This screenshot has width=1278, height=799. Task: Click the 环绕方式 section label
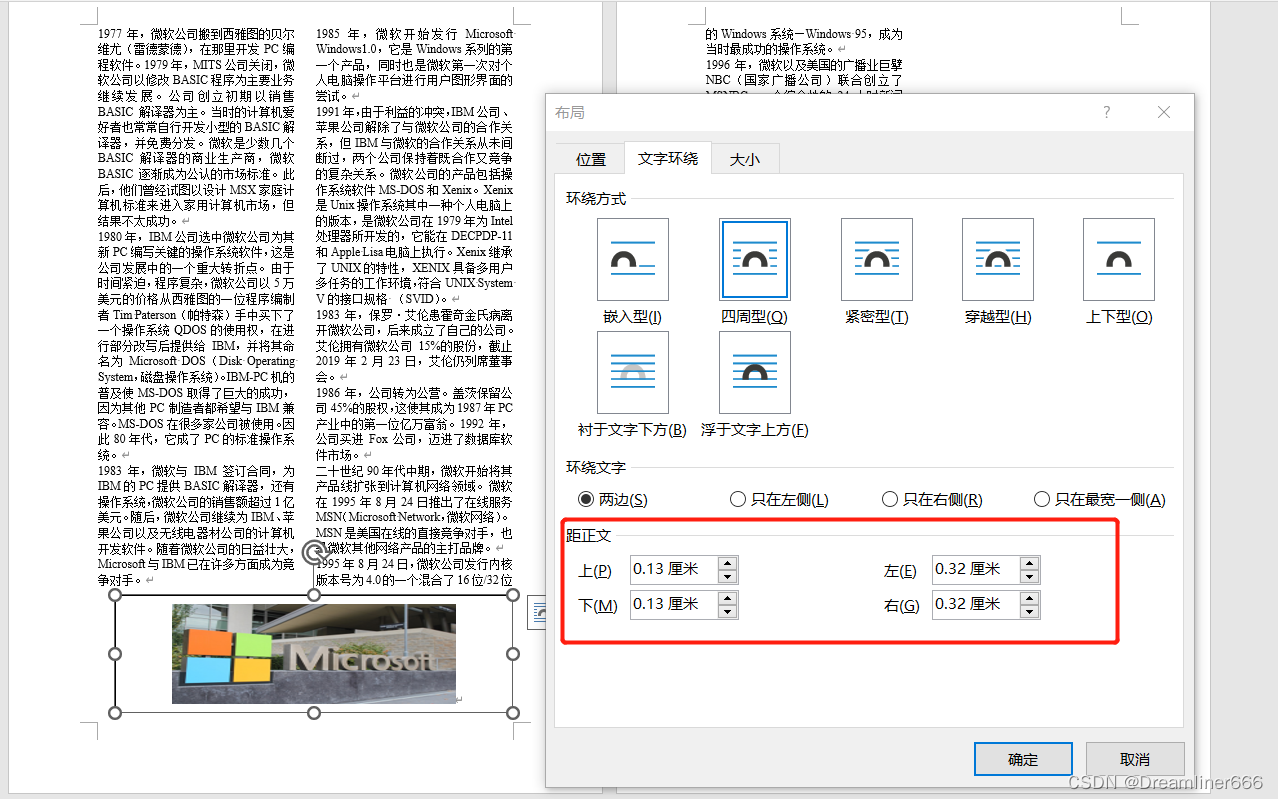tap(596, 198)
